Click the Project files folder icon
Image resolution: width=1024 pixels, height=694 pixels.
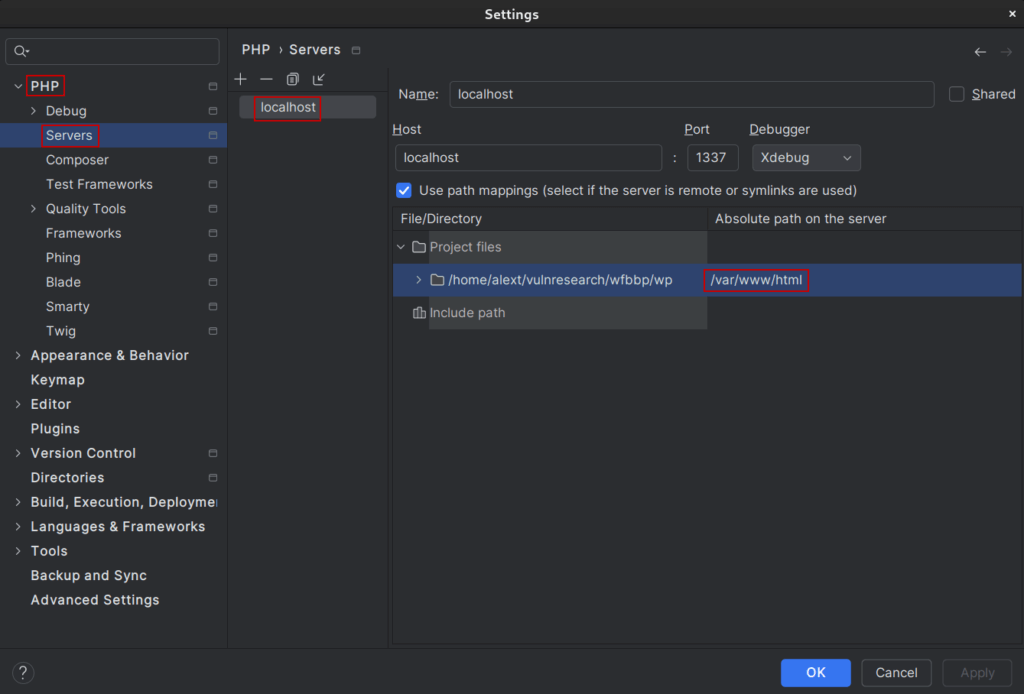[x=419, y=247]
